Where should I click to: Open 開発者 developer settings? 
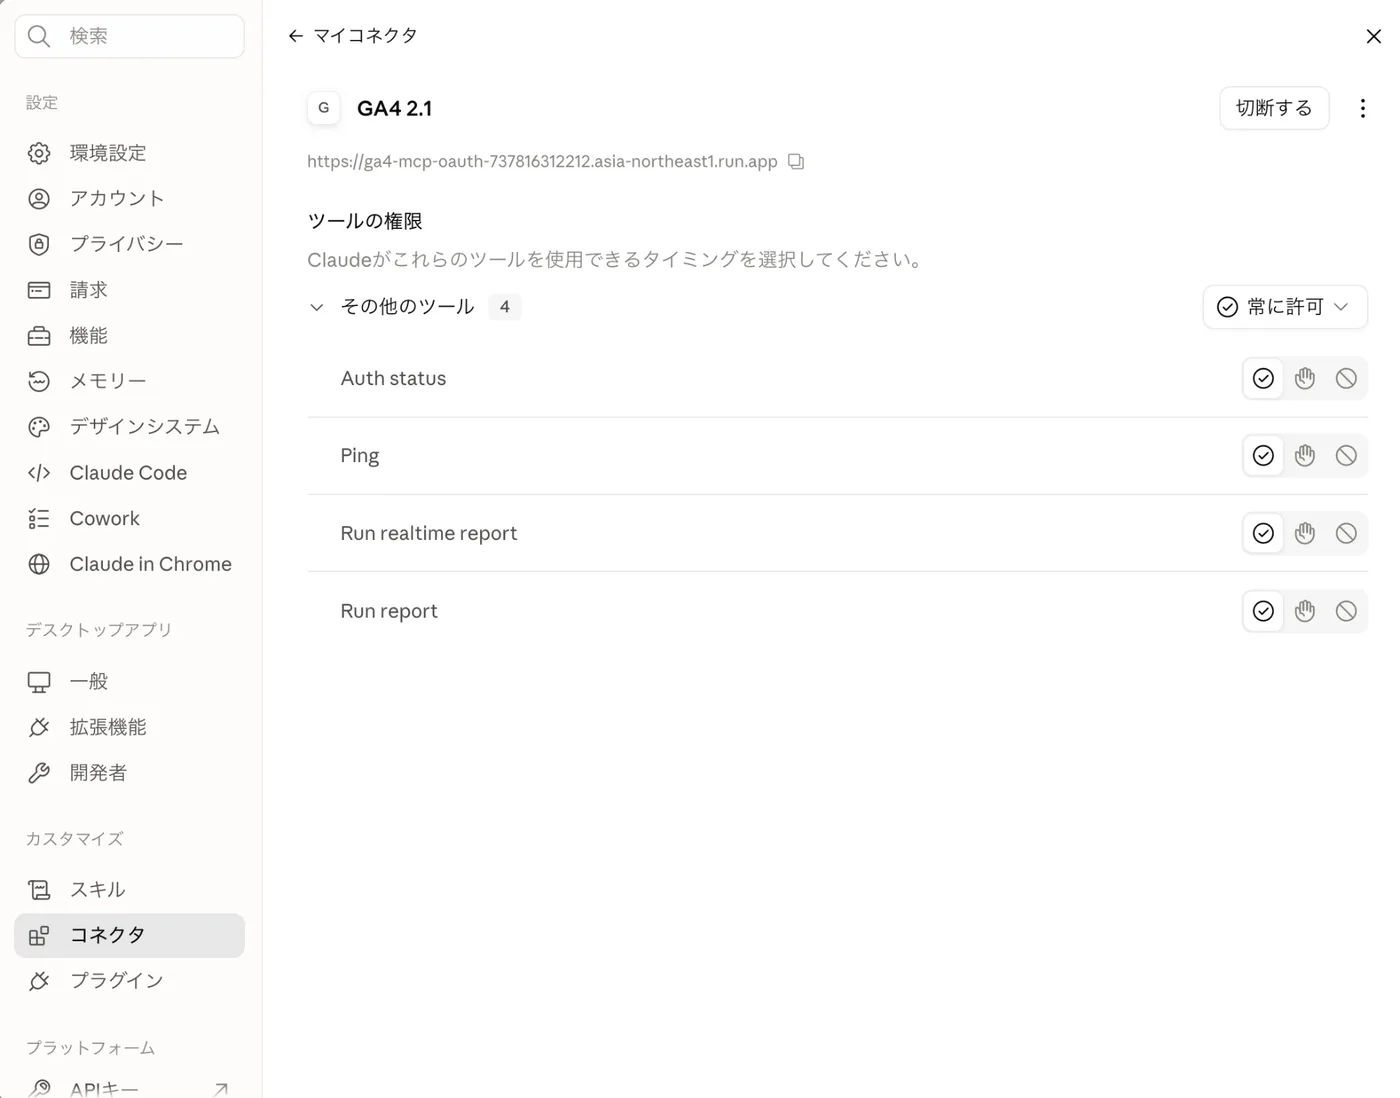(129, 773)
